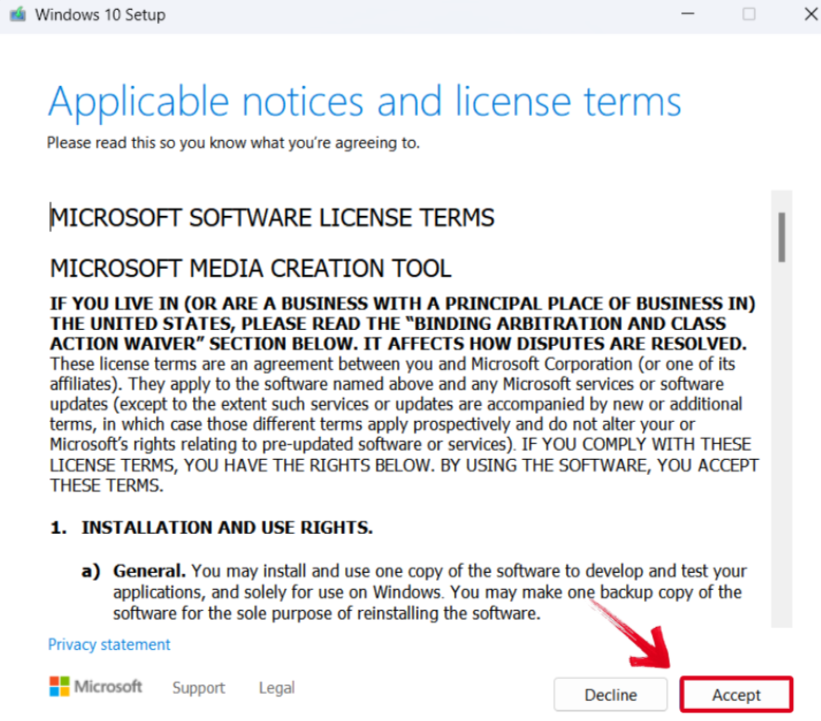This screenshot has width=821, height=721.
Task: Click the INSTALLATION AND USE RIGHTS section heading
Action: click(x=227, y=527)
